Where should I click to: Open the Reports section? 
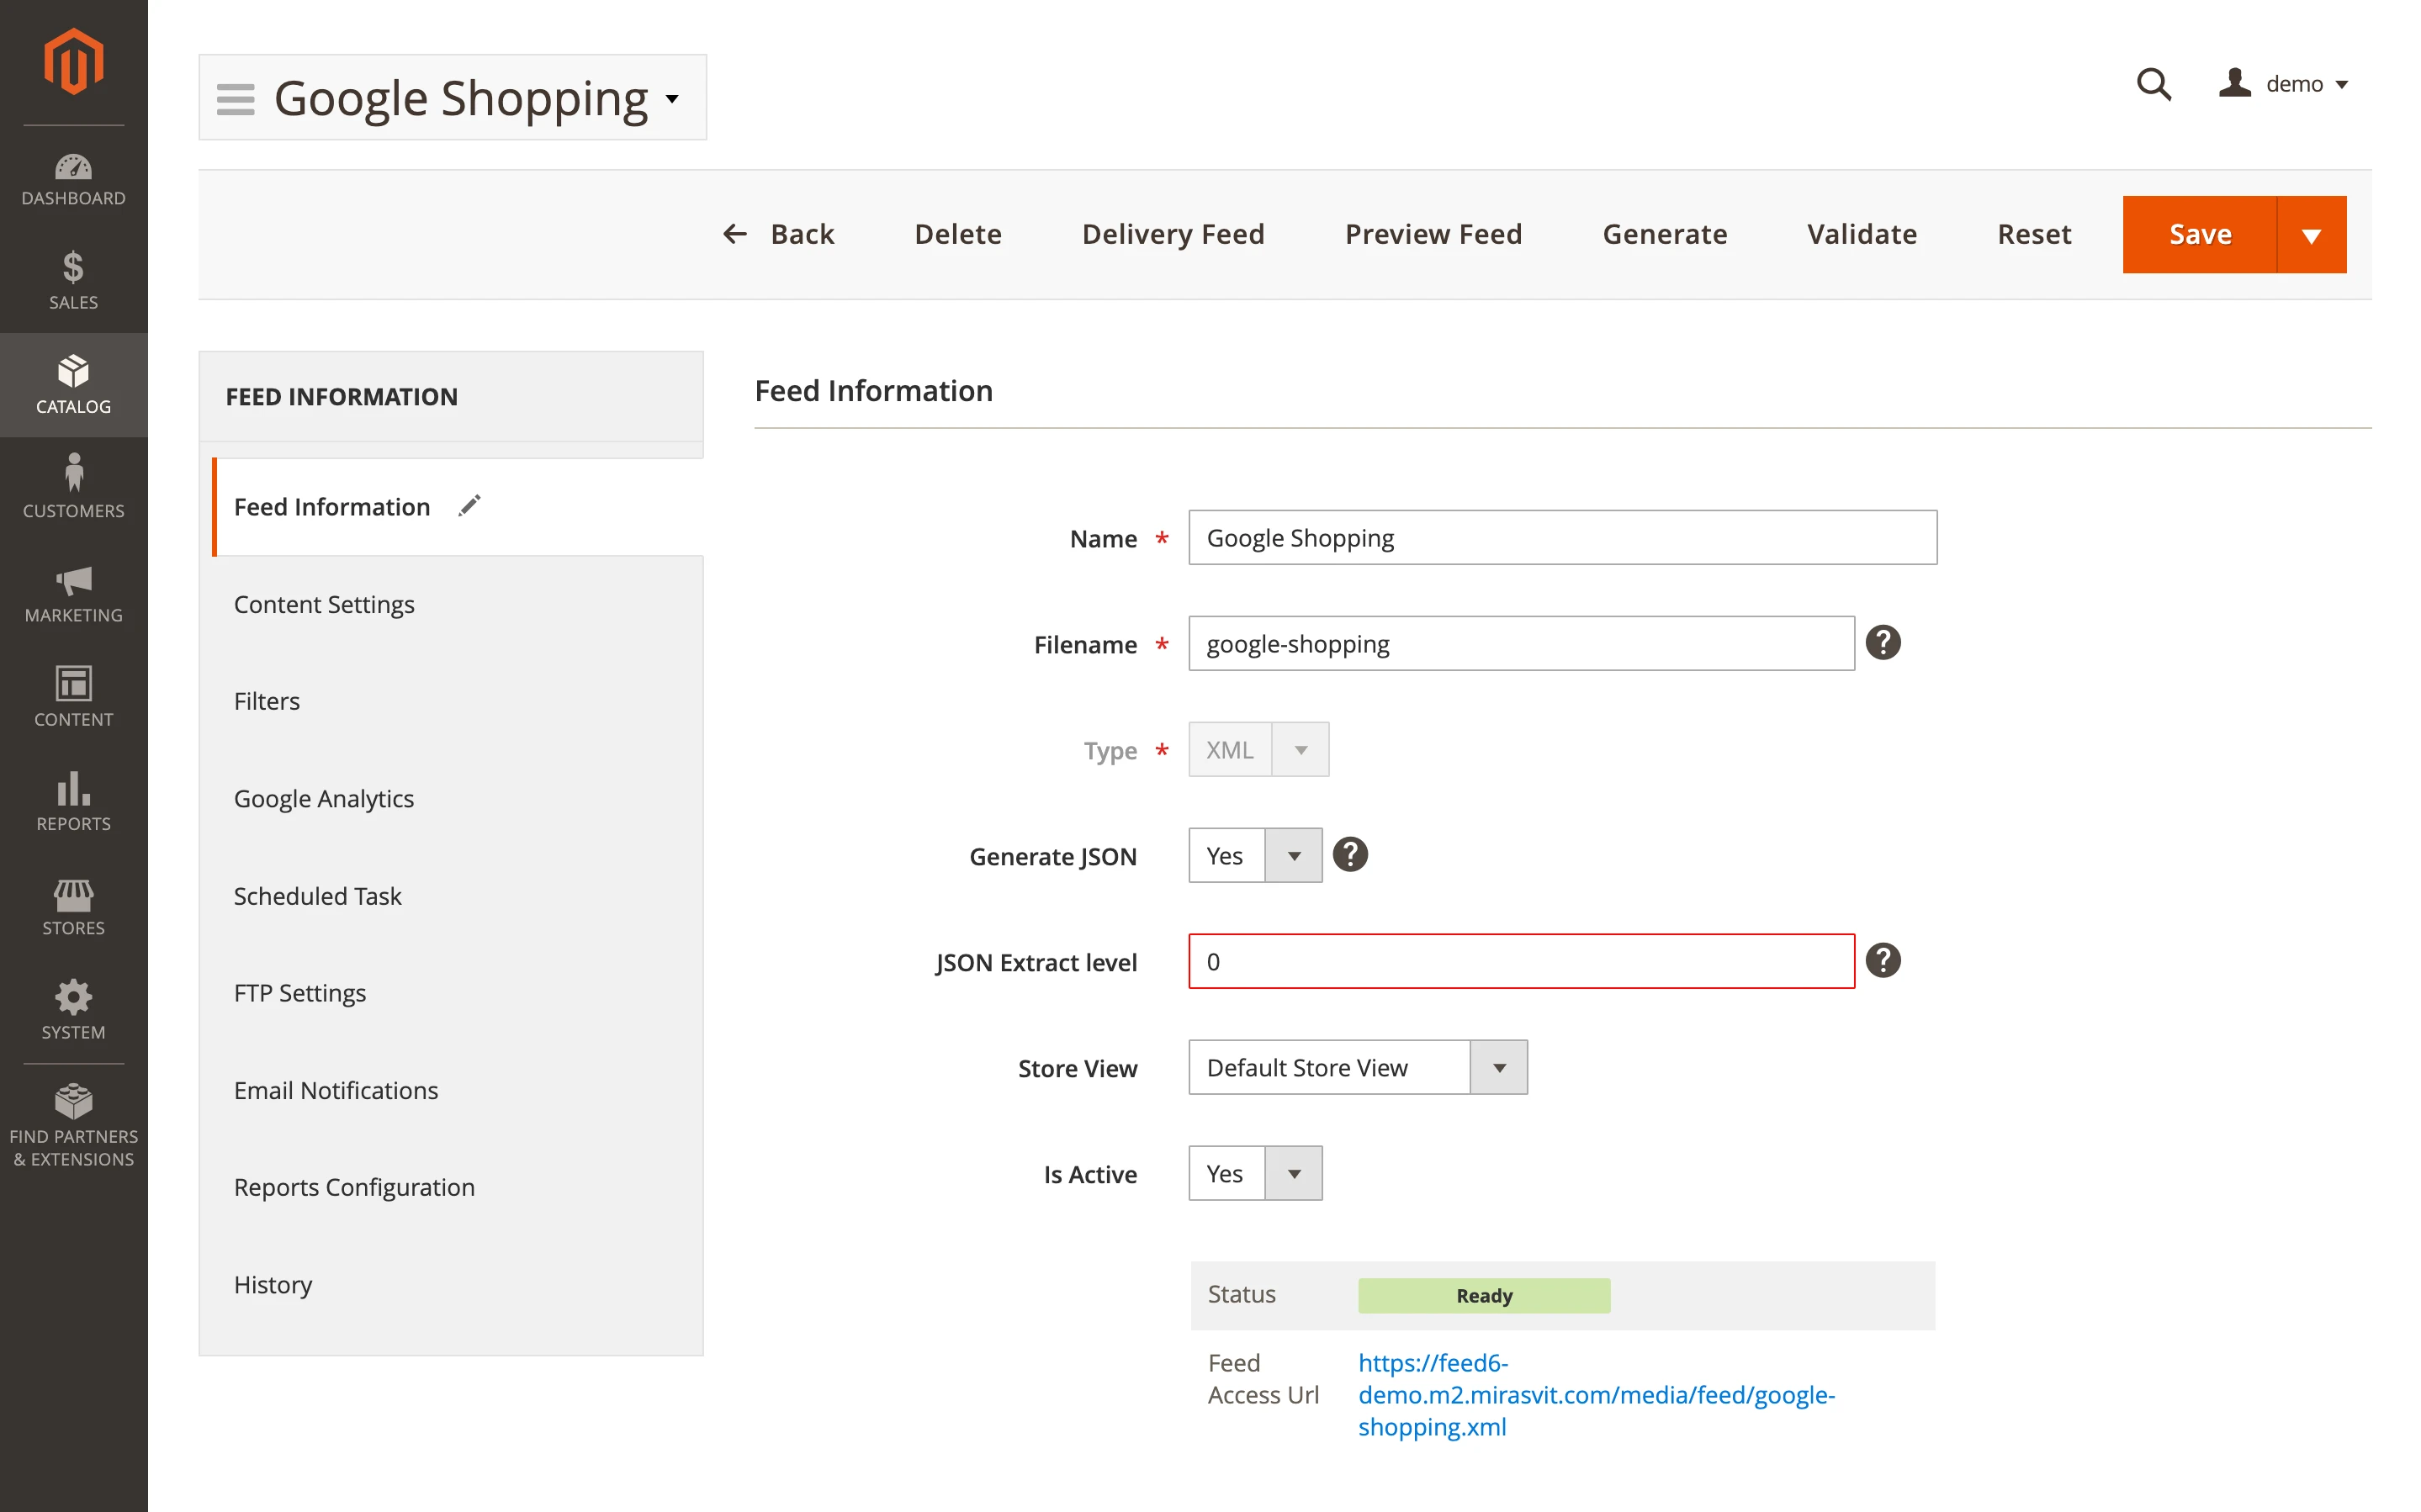pos(73,801)
